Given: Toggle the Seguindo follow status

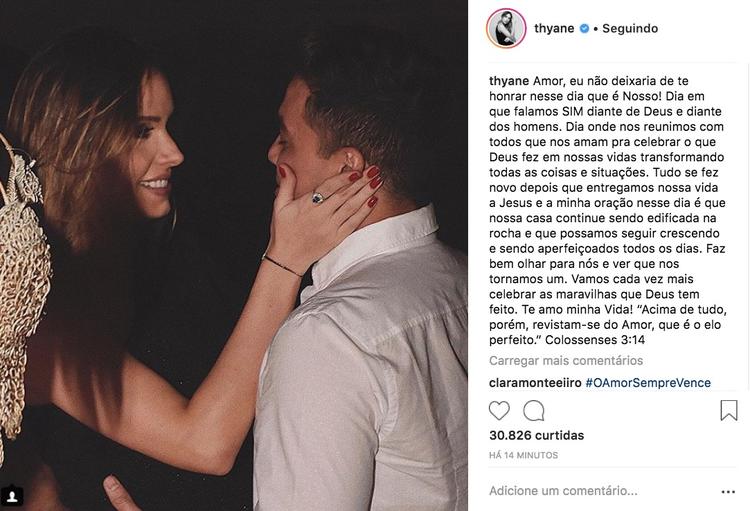Looking at the screenshot, I should pos(630,28).
